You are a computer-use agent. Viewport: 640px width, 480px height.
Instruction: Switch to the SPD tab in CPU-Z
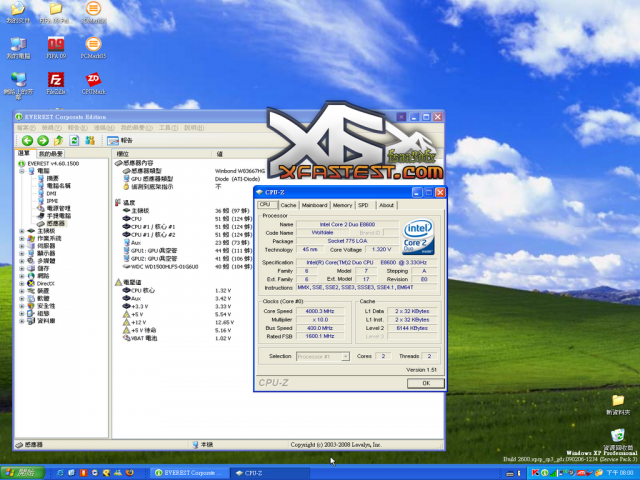click(x=363, y=205)
